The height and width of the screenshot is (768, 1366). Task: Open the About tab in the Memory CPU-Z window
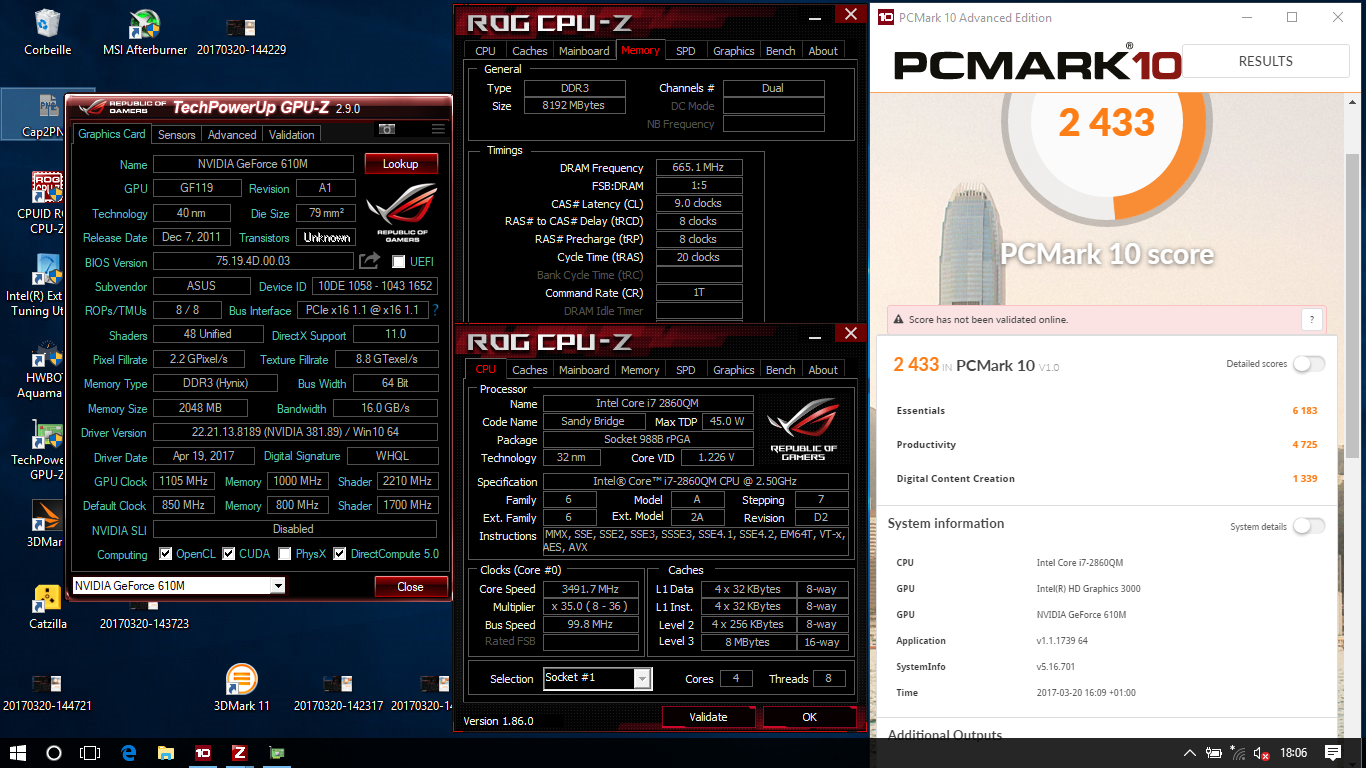(823, 50)
